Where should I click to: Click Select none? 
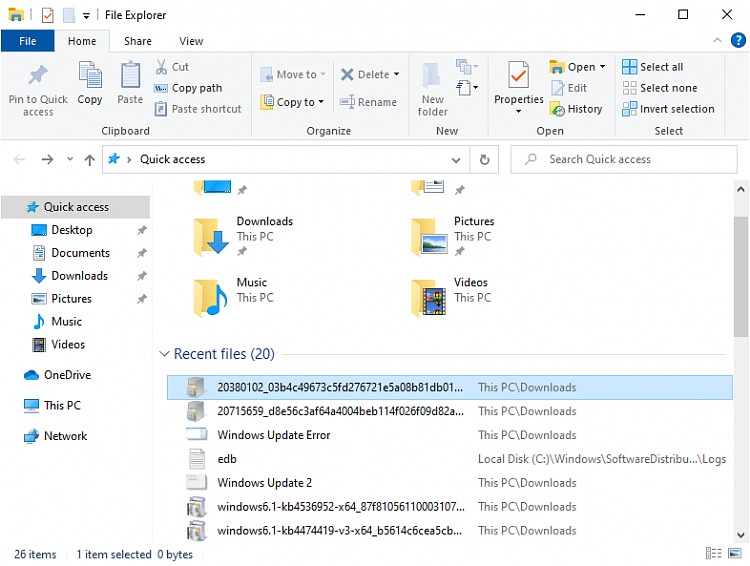(660, 88)
